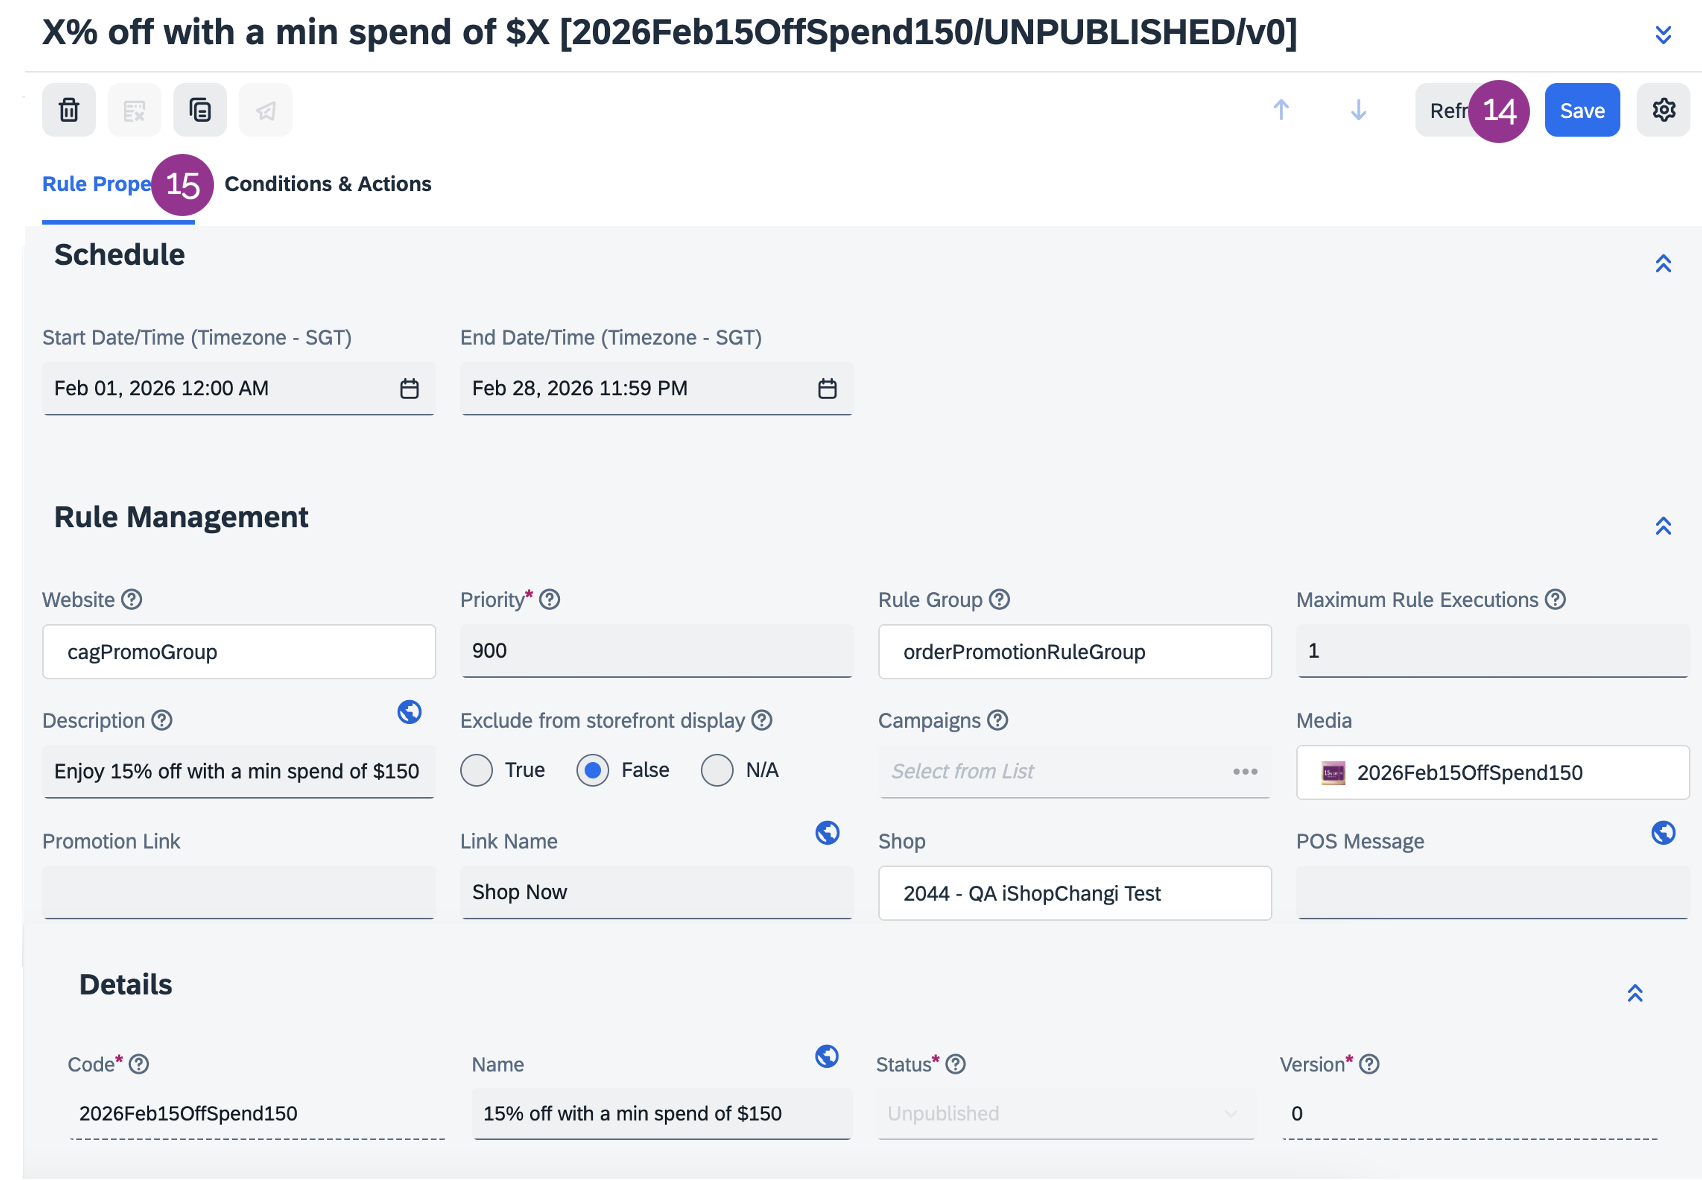The image size is (1702, 1180).
Task: Click the Description localization globe icon
Action: tap(409, 712)
